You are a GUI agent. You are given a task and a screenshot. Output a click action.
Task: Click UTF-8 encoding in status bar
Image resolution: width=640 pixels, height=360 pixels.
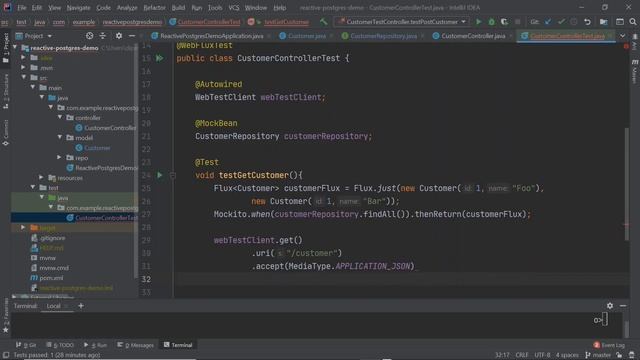point(542,355)
